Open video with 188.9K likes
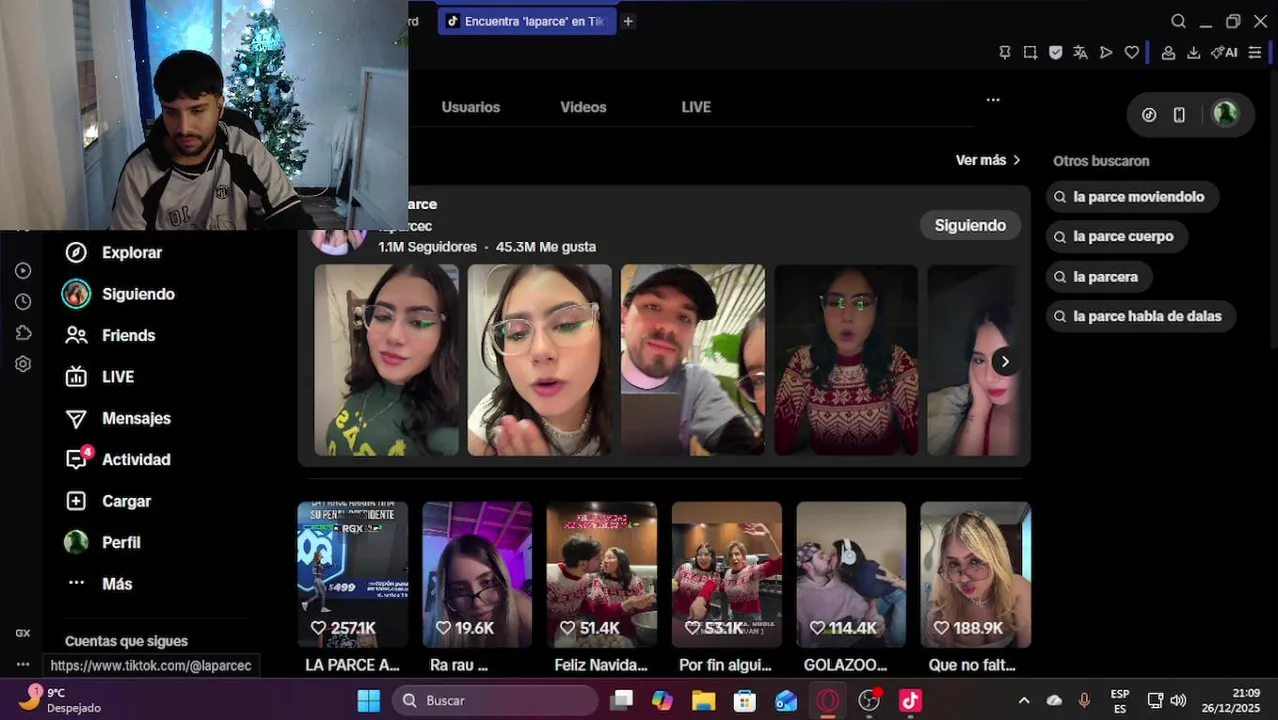1278x720 pixels. pyautogui.click(x=975, y=574)
